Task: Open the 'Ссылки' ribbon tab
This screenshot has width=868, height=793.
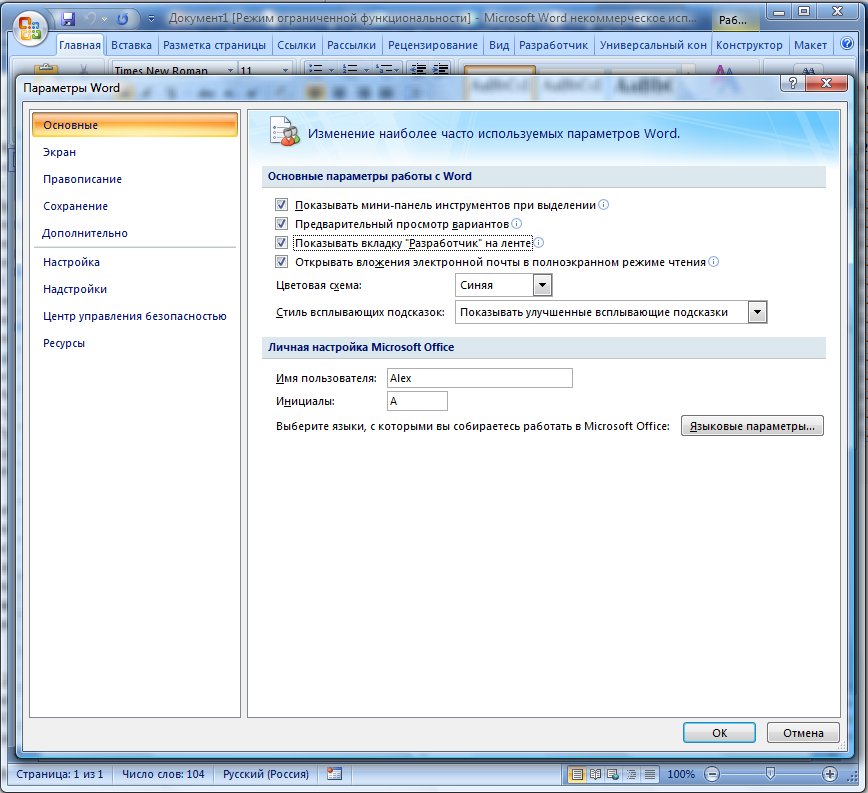Action: (296, 45)
